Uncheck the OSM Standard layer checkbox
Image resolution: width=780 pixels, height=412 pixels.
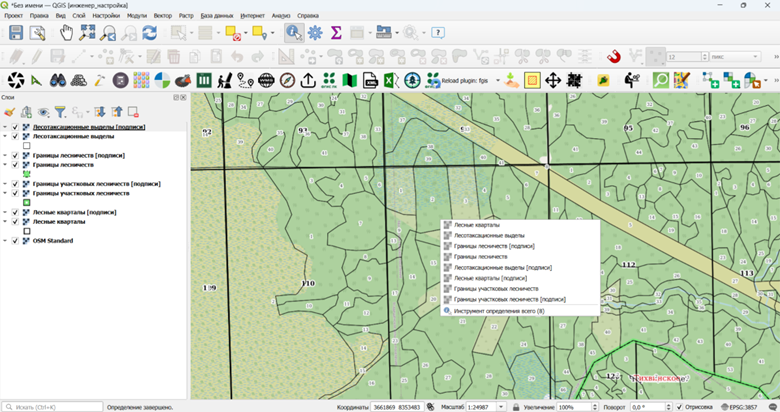pyautogui.click(x=15, y=241)
